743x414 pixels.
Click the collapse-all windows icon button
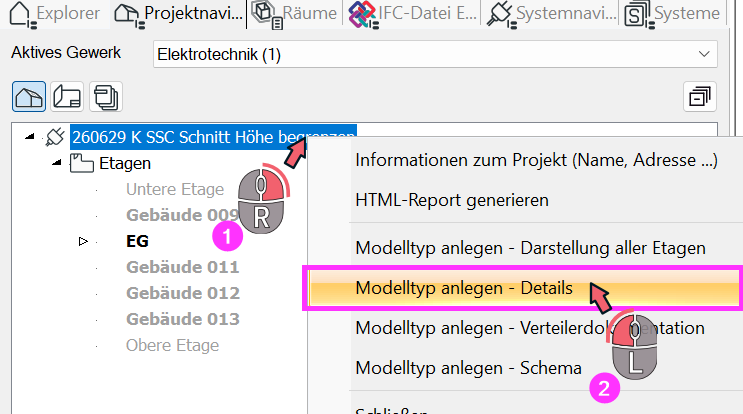tap(700, 97)
